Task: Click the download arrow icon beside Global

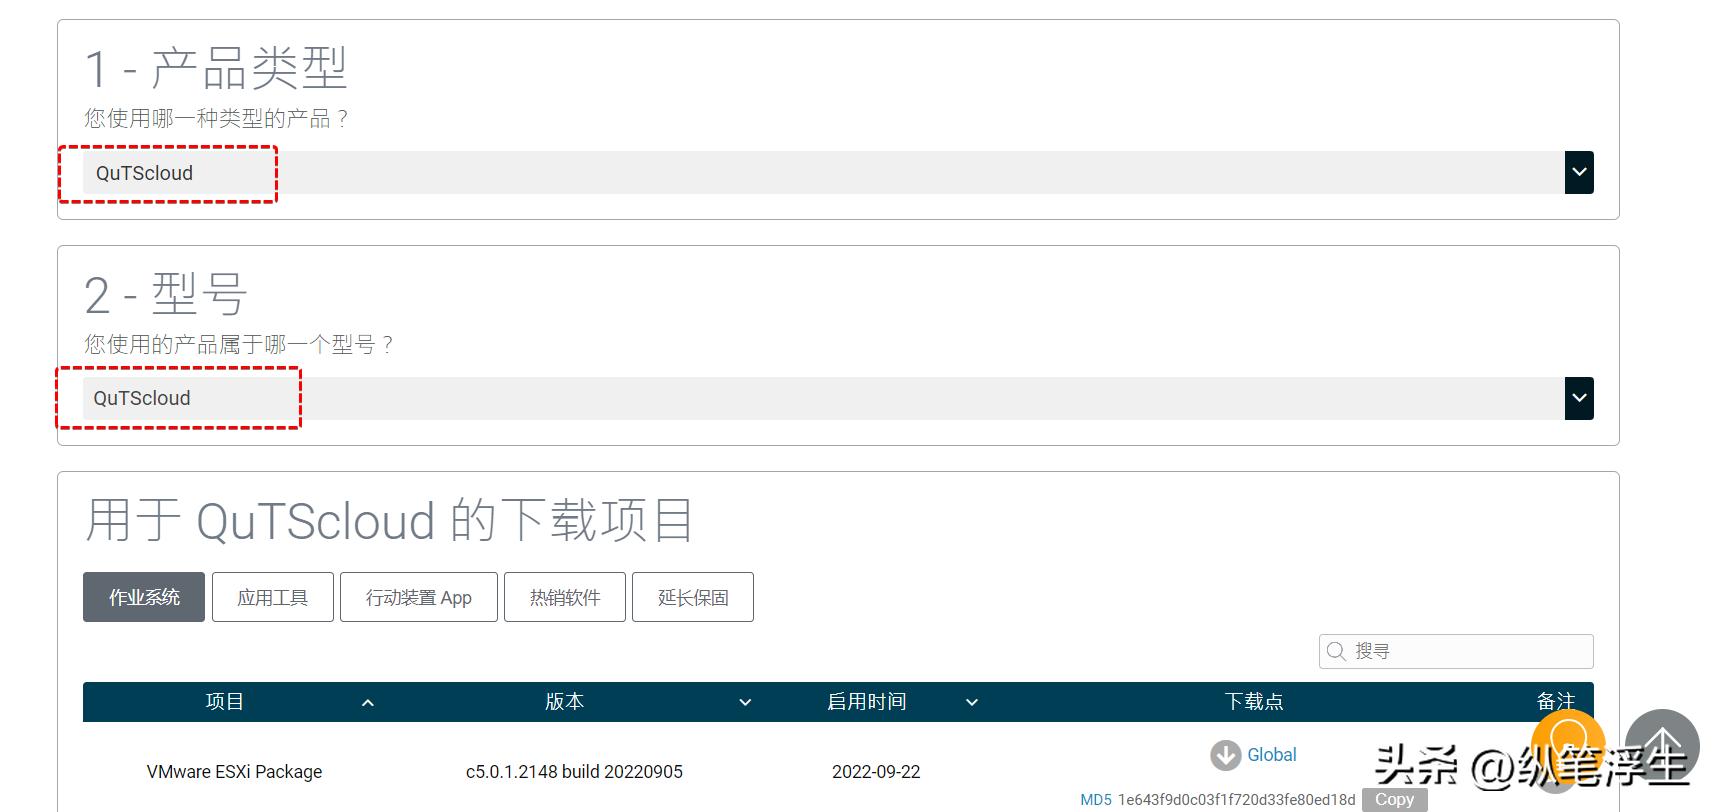Action: pyautogui.click(x=1226, y=755)
